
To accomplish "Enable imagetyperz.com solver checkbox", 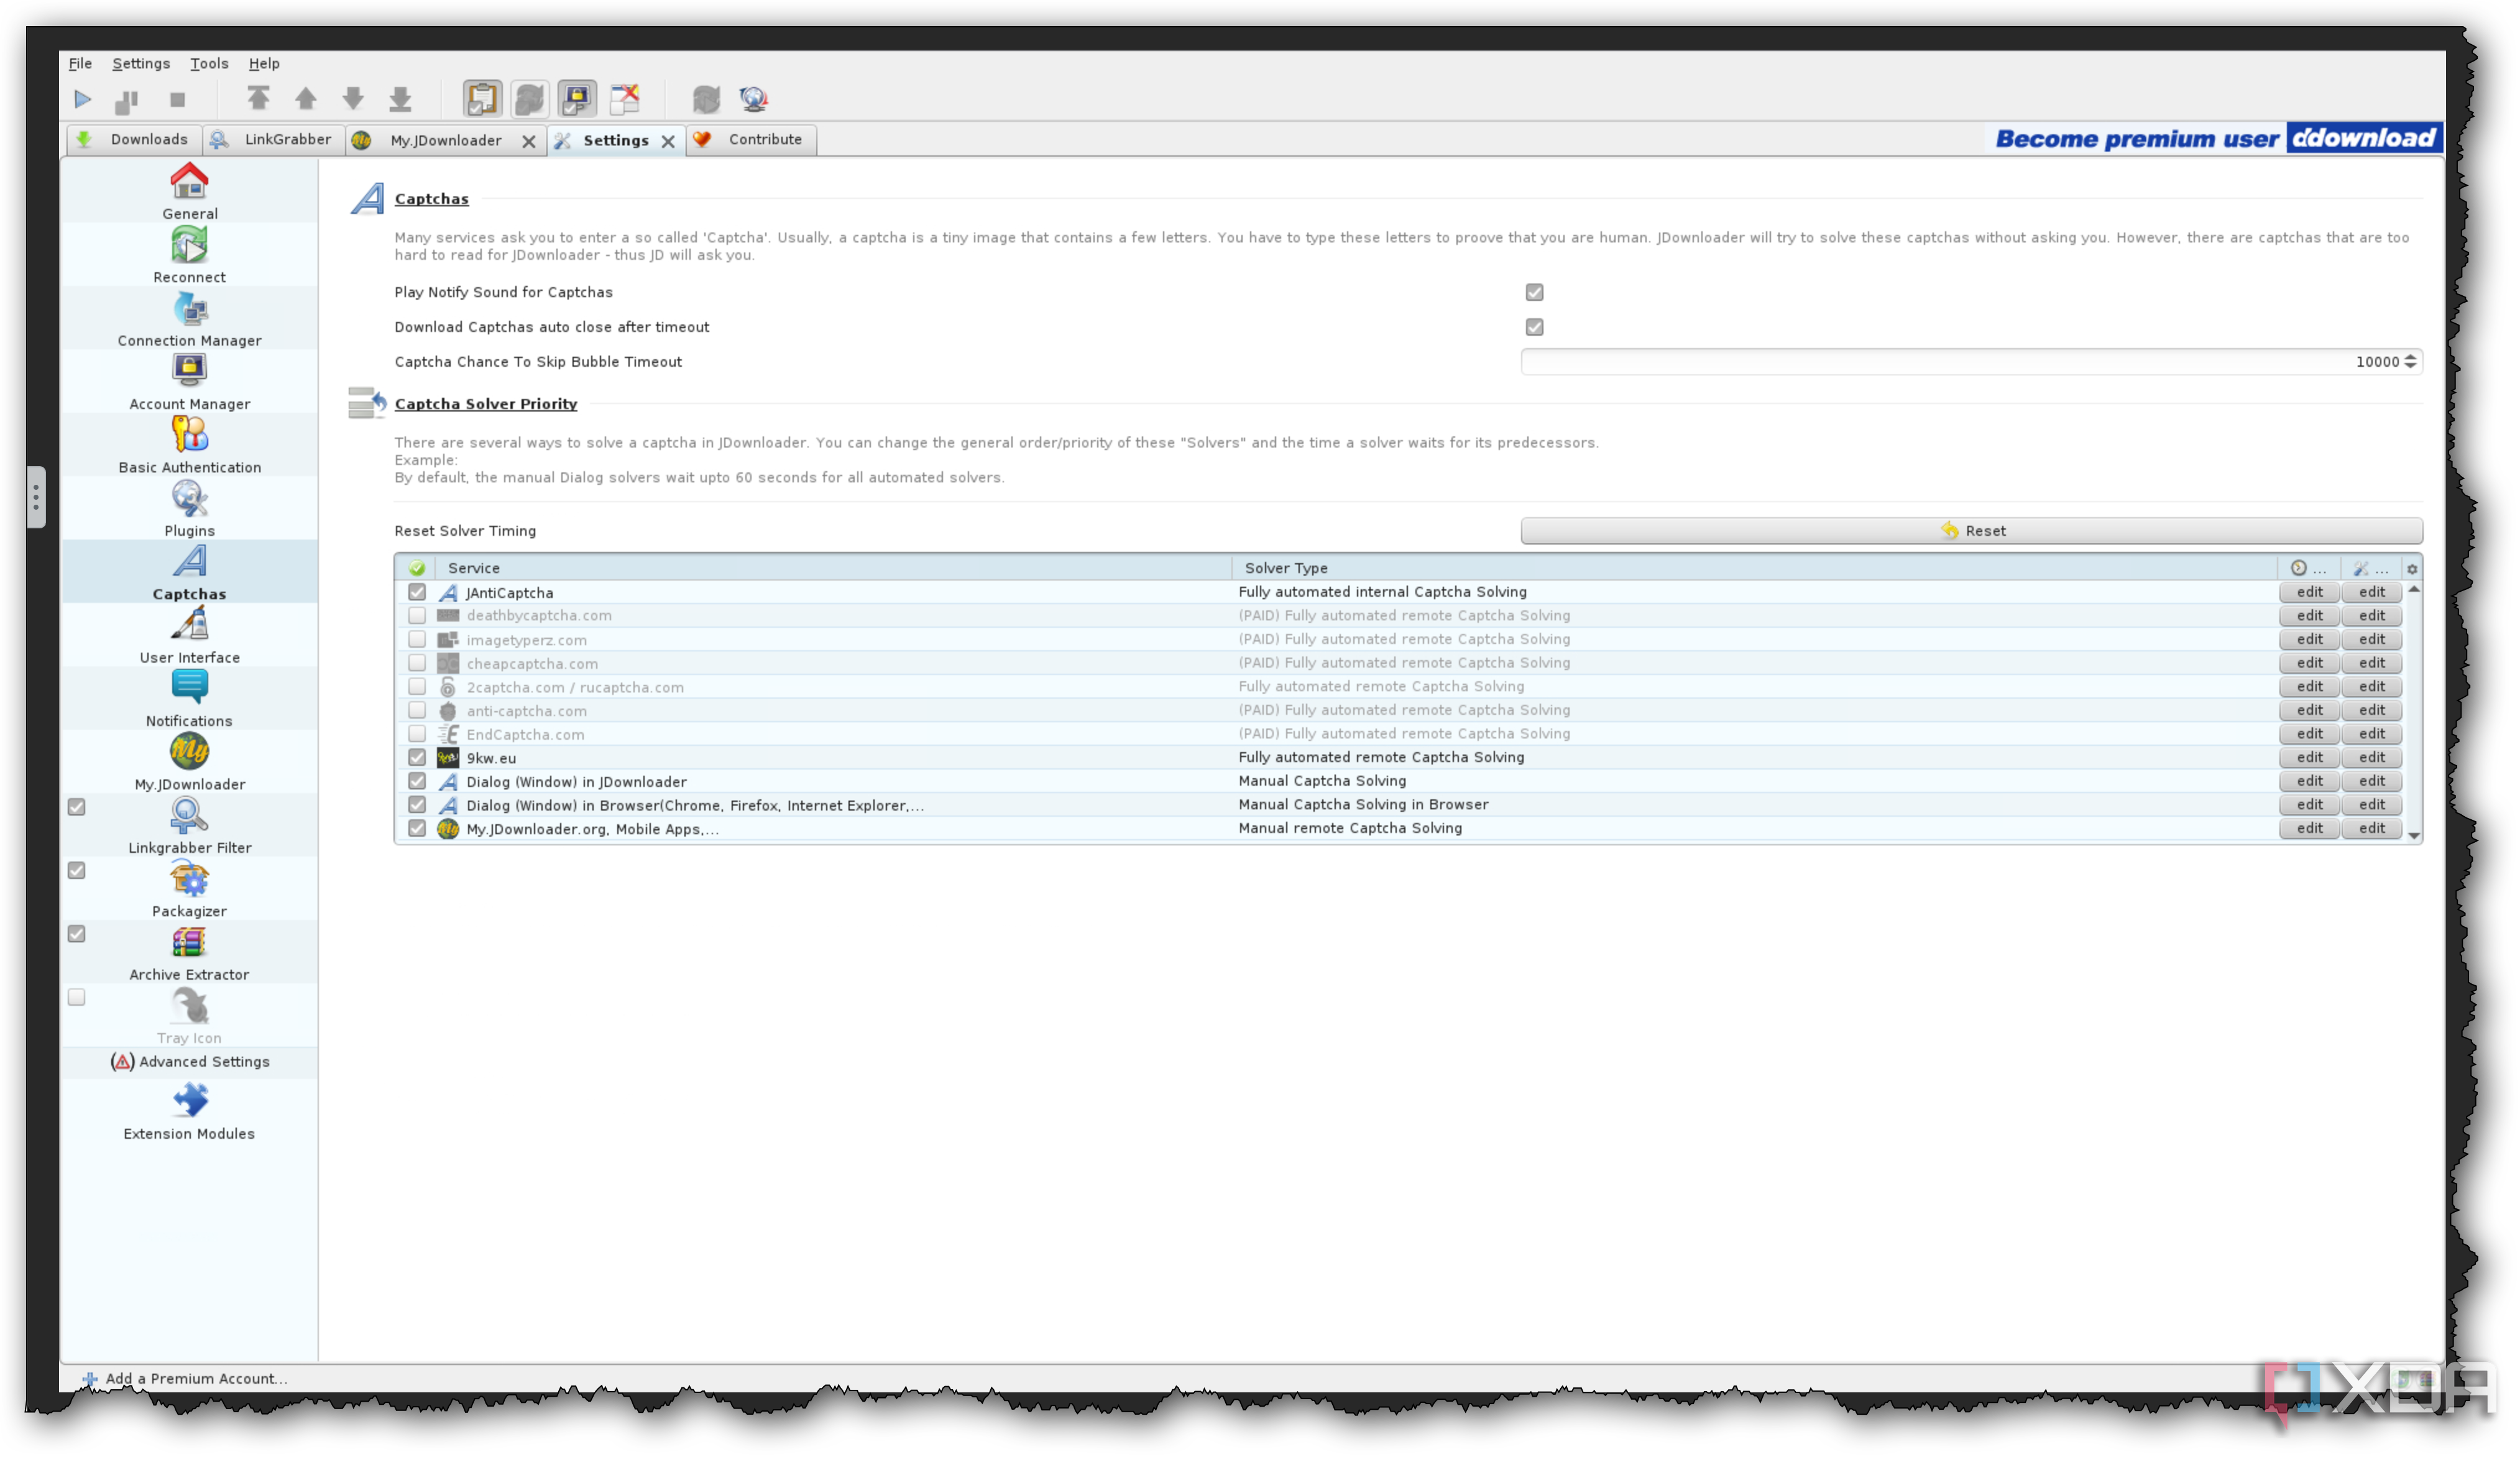I will 417,639.
